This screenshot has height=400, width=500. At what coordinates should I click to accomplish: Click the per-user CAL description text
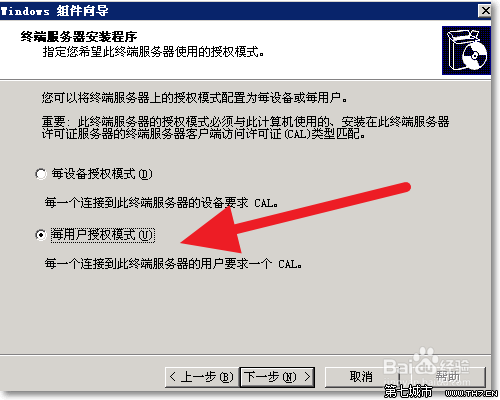click(x=173, y=264)
